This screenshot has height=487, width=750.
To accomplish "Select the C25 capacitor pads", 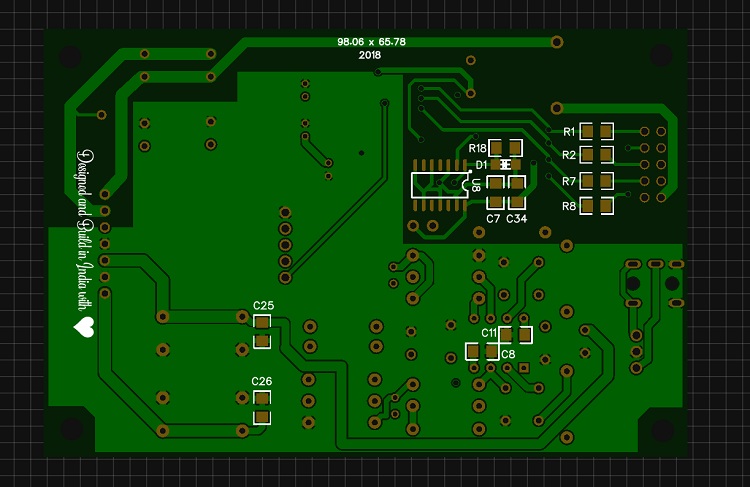I will pos(262,332).
